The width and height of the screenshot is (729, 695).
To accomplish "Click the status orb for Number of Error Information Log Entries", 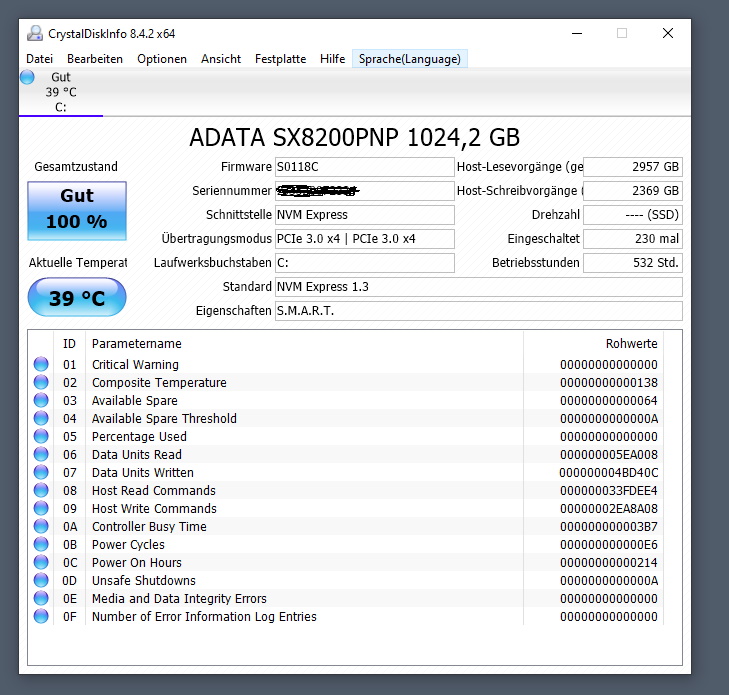I will pos(41,616).
